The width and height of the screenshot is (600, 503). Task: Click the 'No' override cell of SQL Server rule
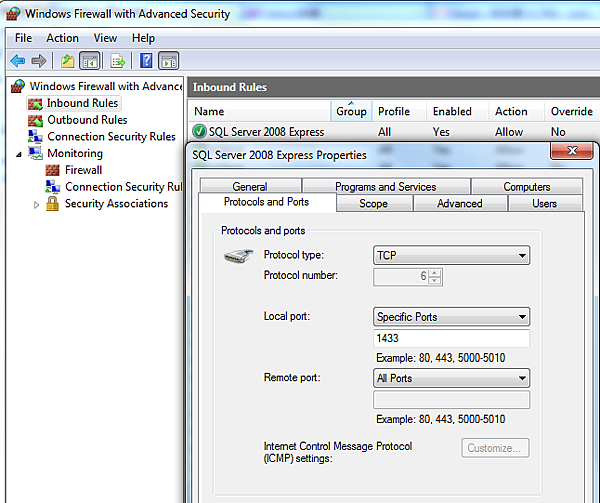558,132
